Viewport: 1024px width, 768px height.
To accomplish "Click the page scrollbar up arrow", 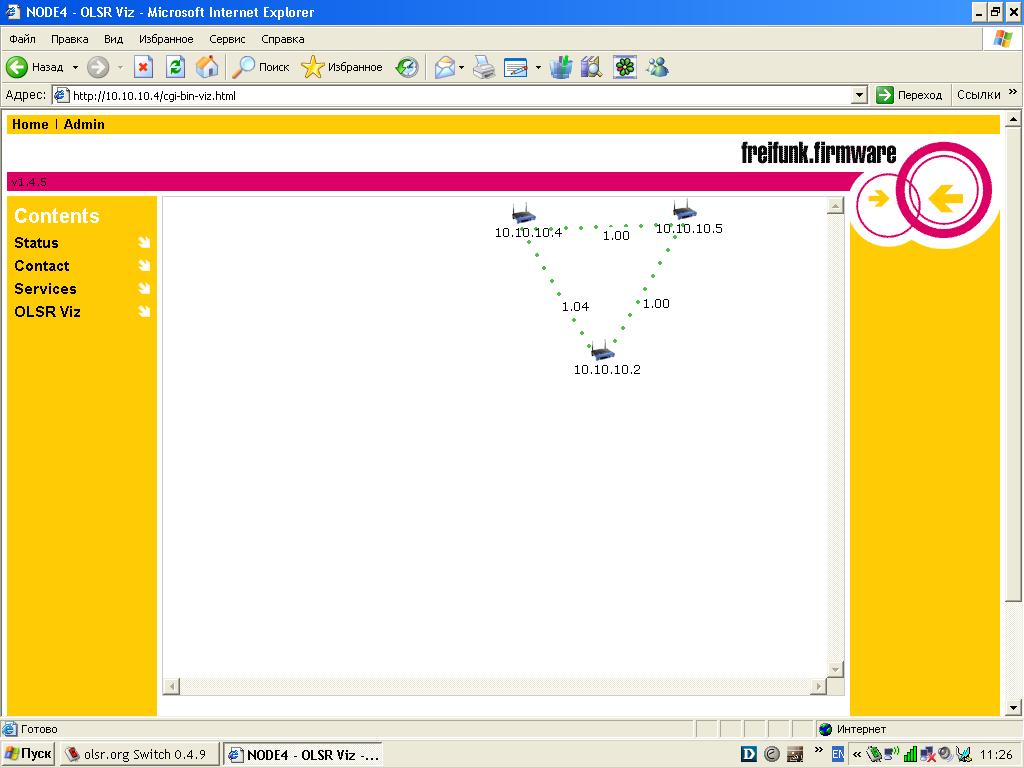I will point(1013,120).
